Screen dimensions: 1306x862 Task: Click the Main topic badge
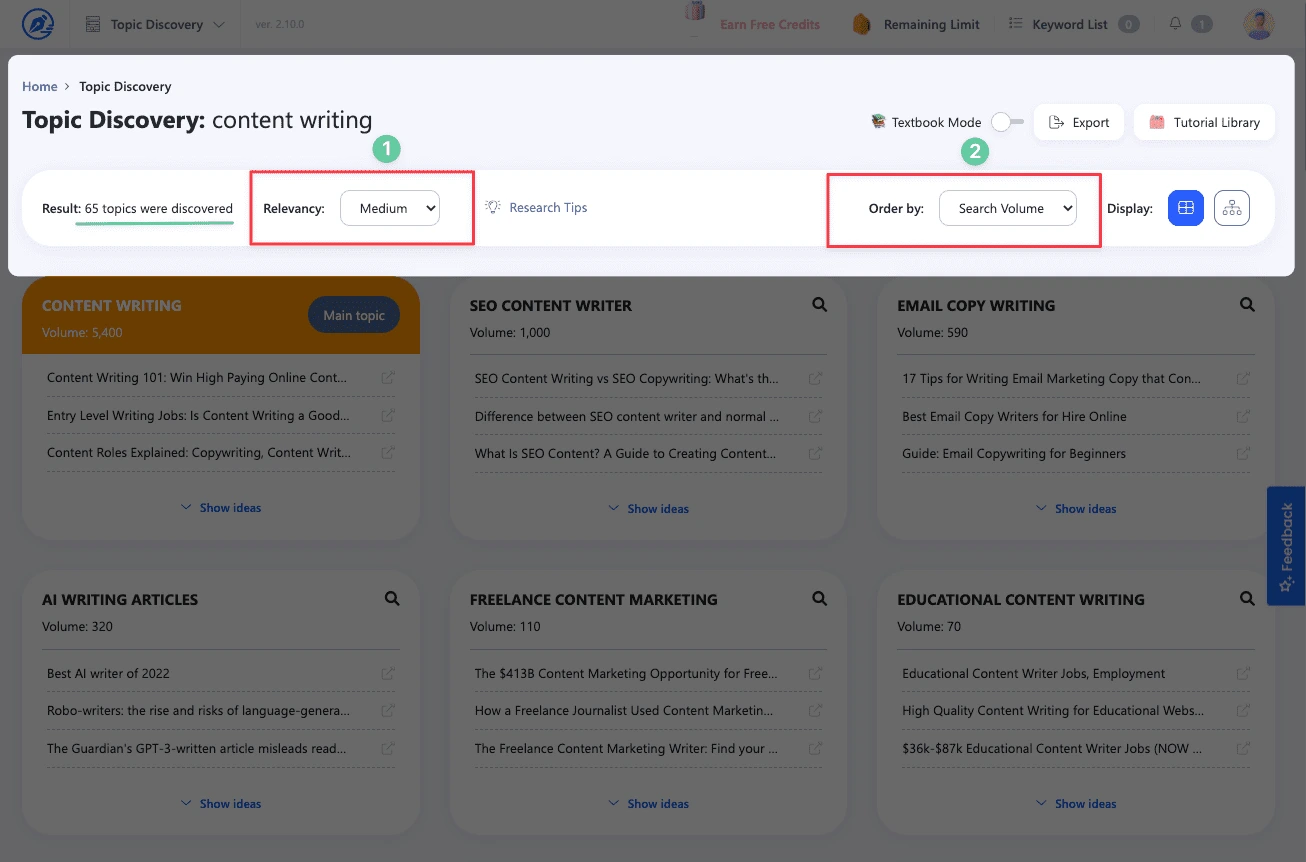click(354, 315)
